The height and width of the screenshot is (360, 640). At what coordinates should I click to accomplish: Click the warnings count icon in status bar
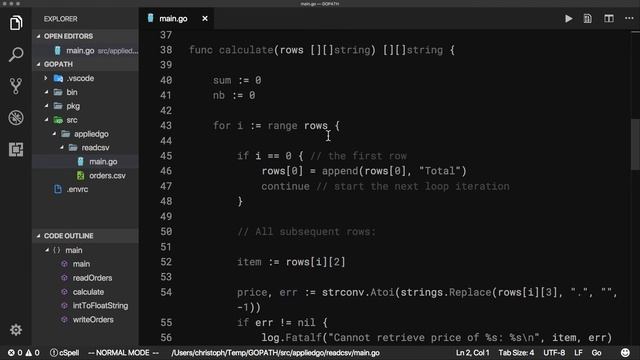[29, 353]
